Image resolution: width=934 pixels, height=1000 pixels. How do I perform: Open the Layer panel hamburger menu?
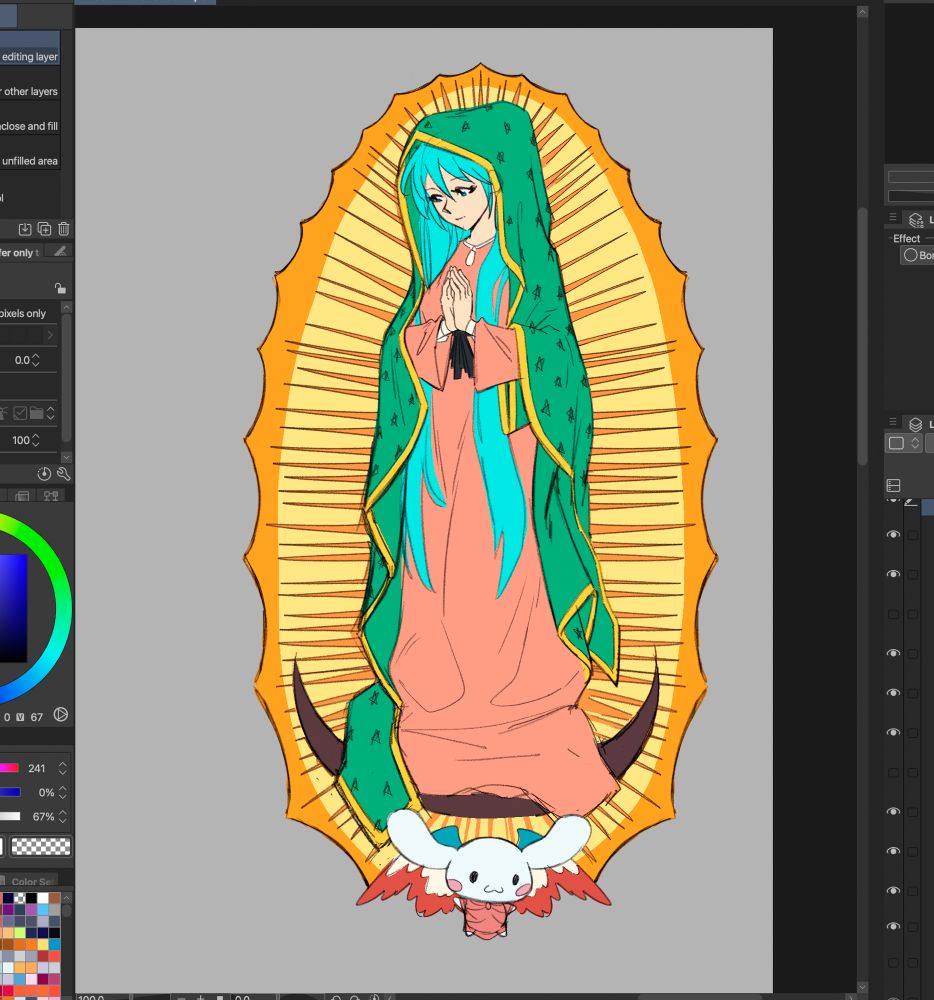[893, 422]
